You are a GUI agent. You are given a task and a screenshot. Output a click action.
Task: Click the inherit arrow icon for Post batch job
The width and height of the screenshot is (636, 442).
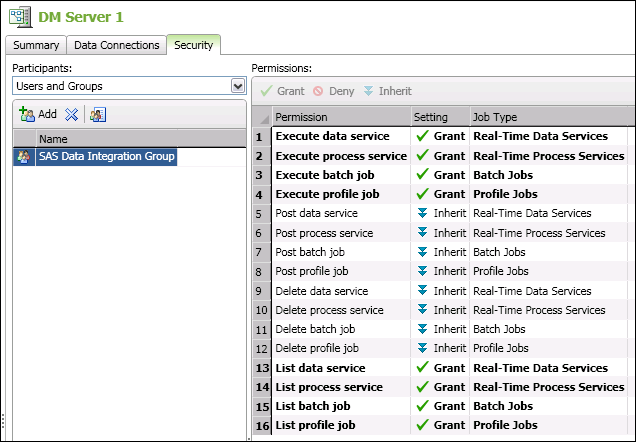[x=422, y=252]
